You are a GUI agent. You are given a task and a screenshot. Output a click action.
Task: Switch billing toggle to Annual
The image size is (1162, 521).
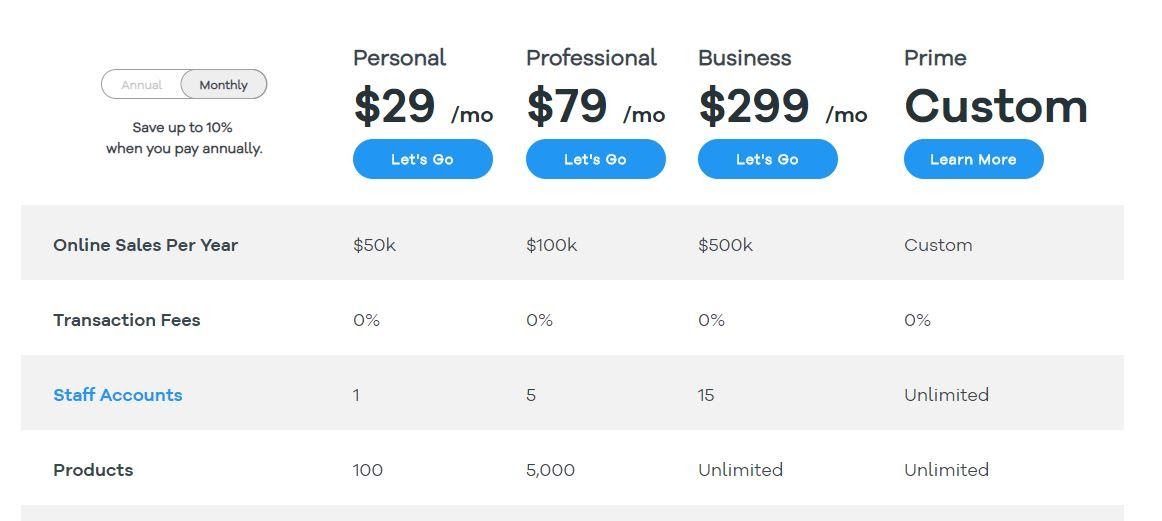[142, 84]
